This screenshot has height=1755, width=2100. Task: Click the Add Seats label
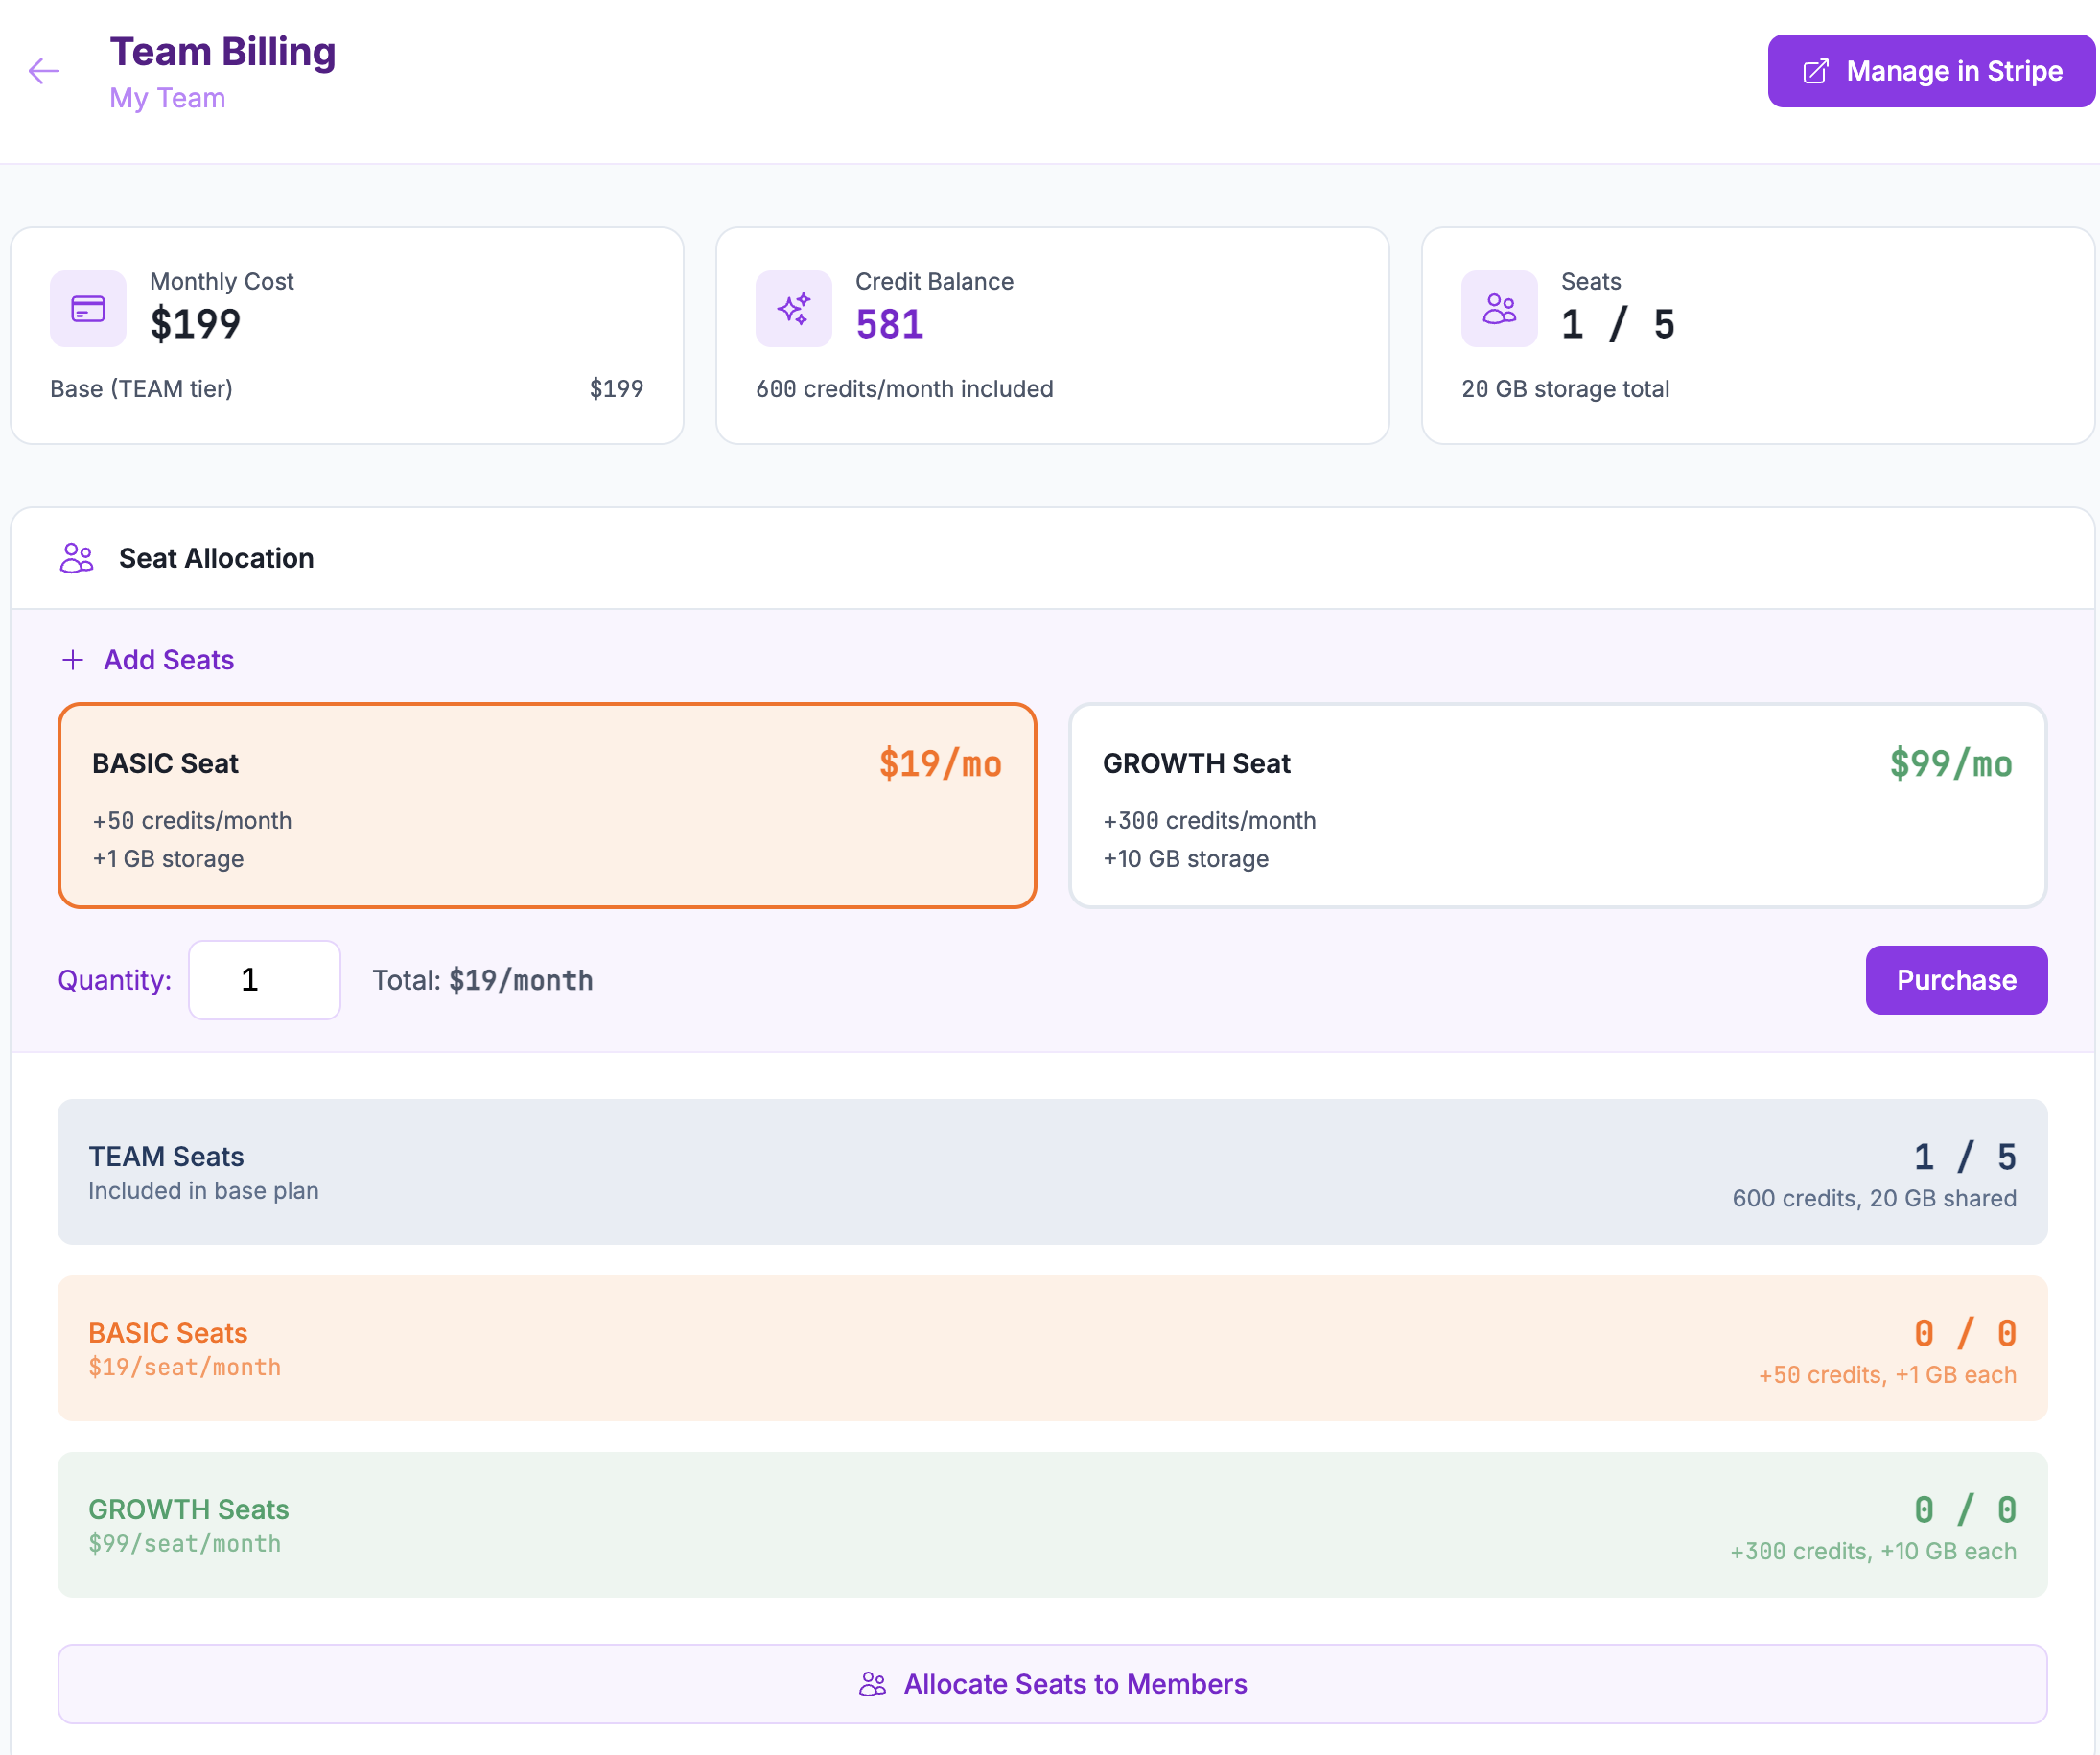[x=169, y=660]
